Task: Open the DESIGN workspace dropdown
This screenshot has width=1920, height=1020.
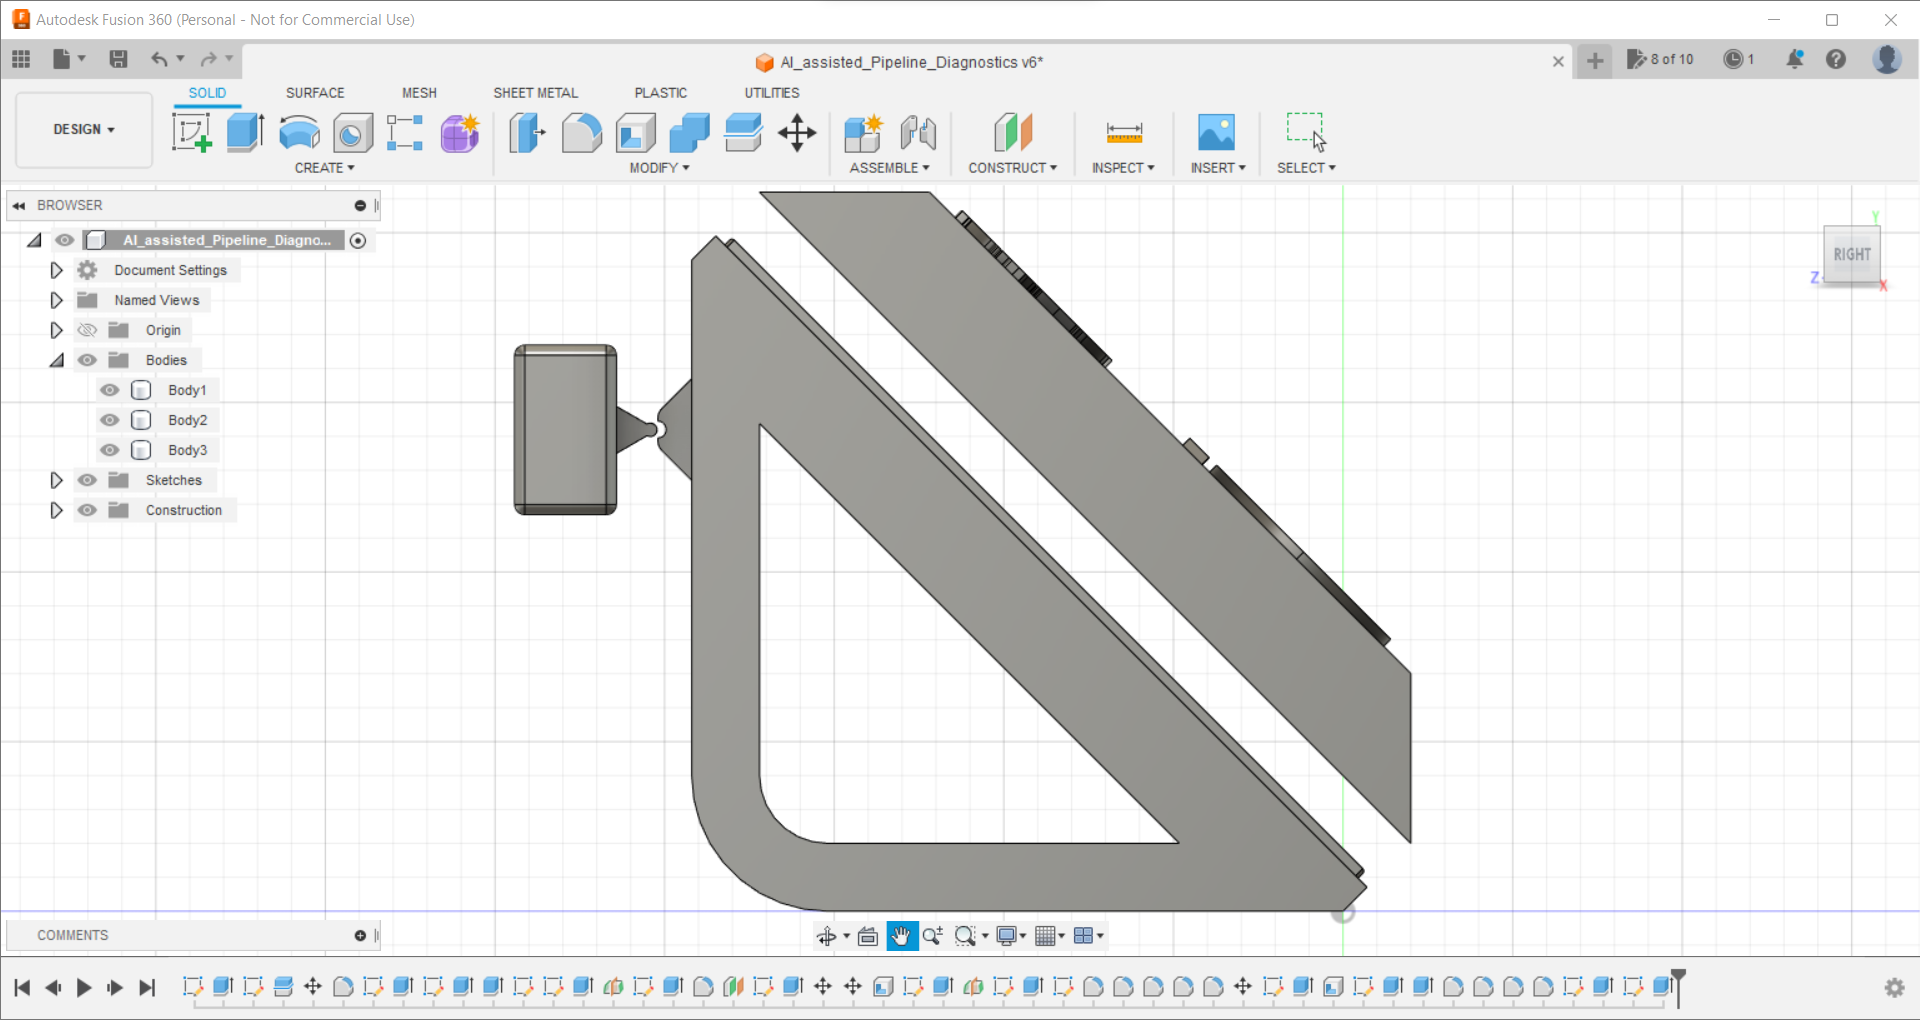Action: 84,130
